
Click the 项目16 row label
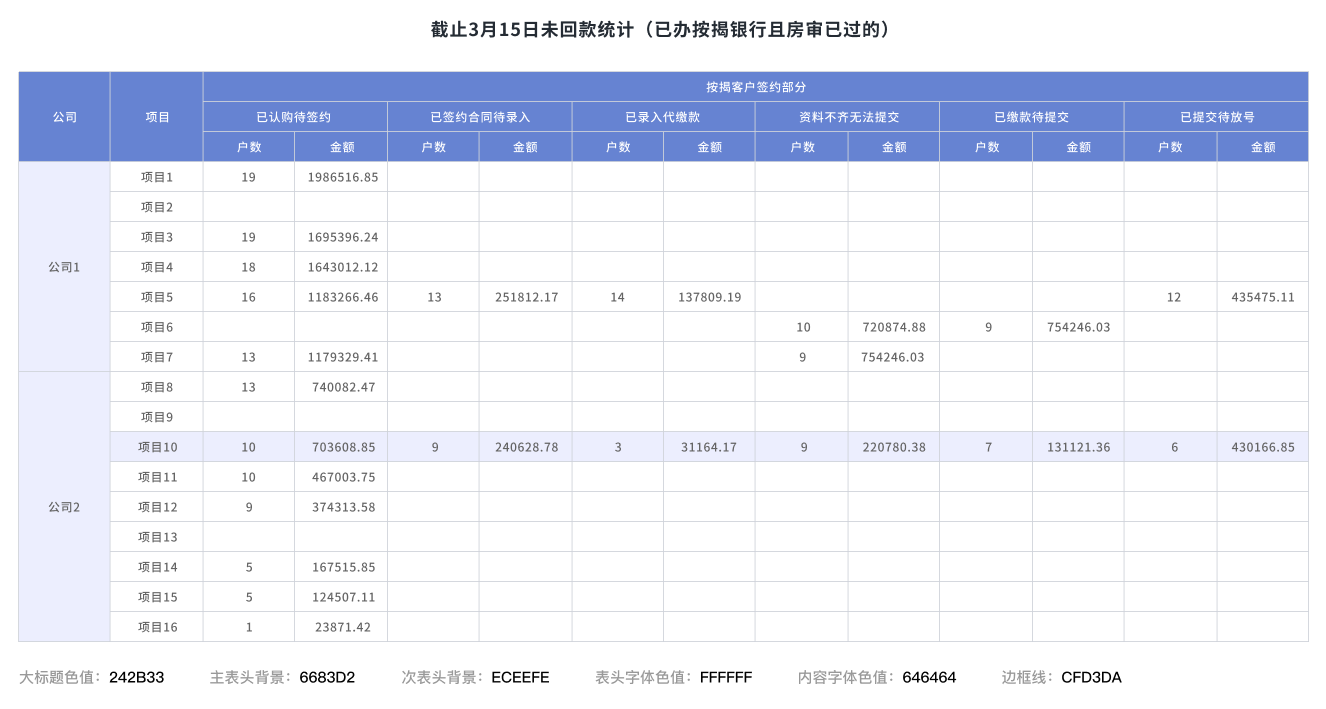(157, 627)
